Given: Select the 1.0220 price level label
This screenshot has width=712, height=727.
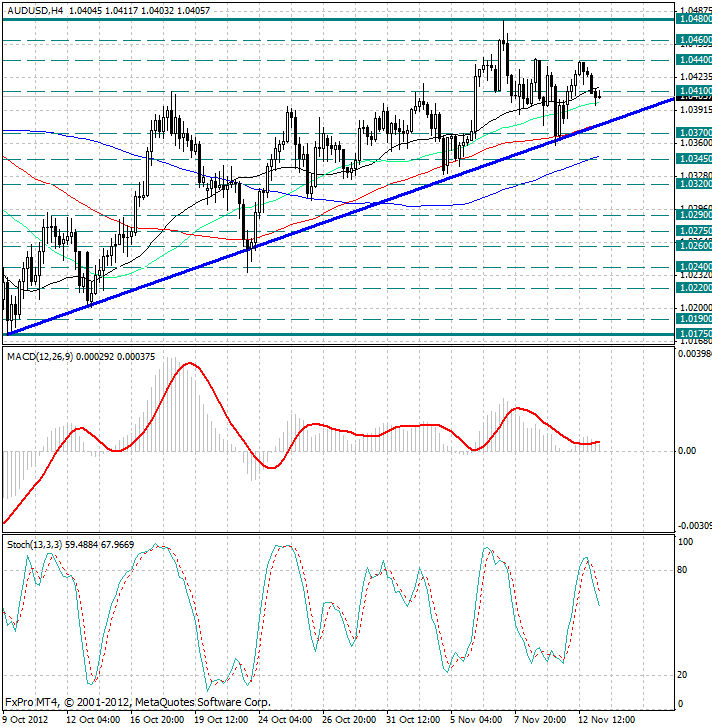Looking at the screenshot, I should point(694,288).
